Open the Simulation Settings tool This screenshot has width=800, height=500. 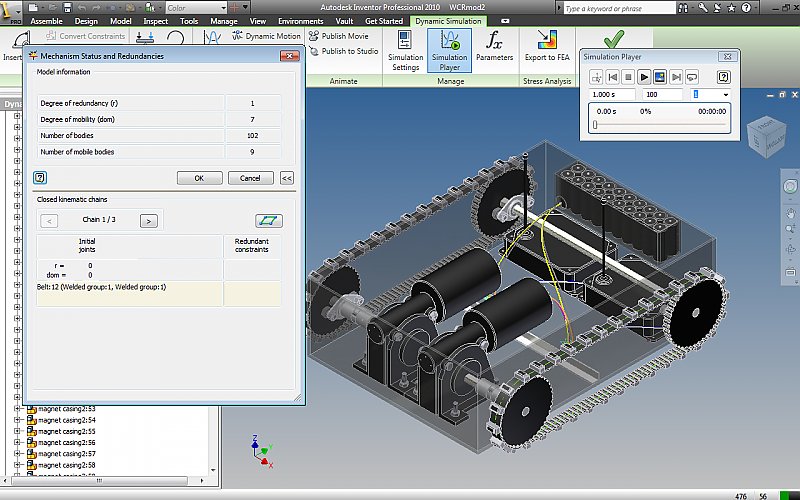click(x=405, y=51)
